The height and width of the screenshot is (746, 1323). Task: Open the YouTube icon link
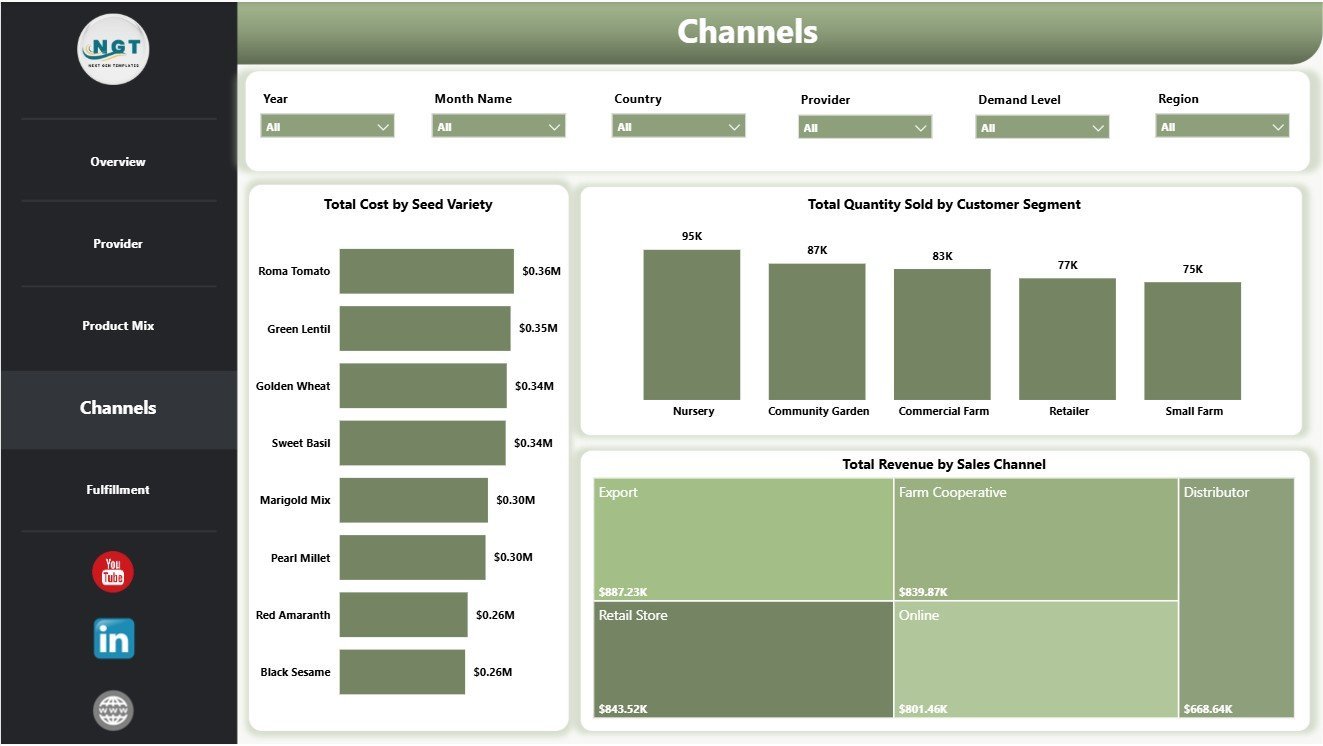click(113, 572)
